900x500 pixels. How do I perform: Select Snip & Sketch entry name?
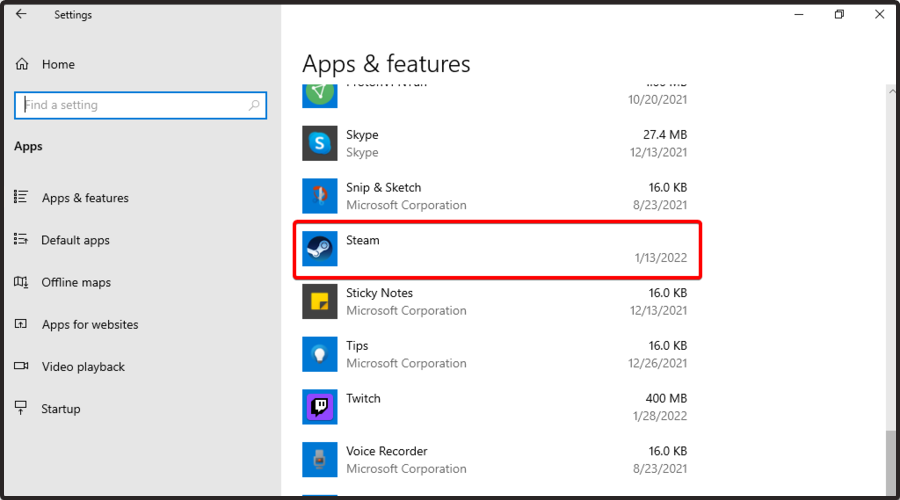383,188
